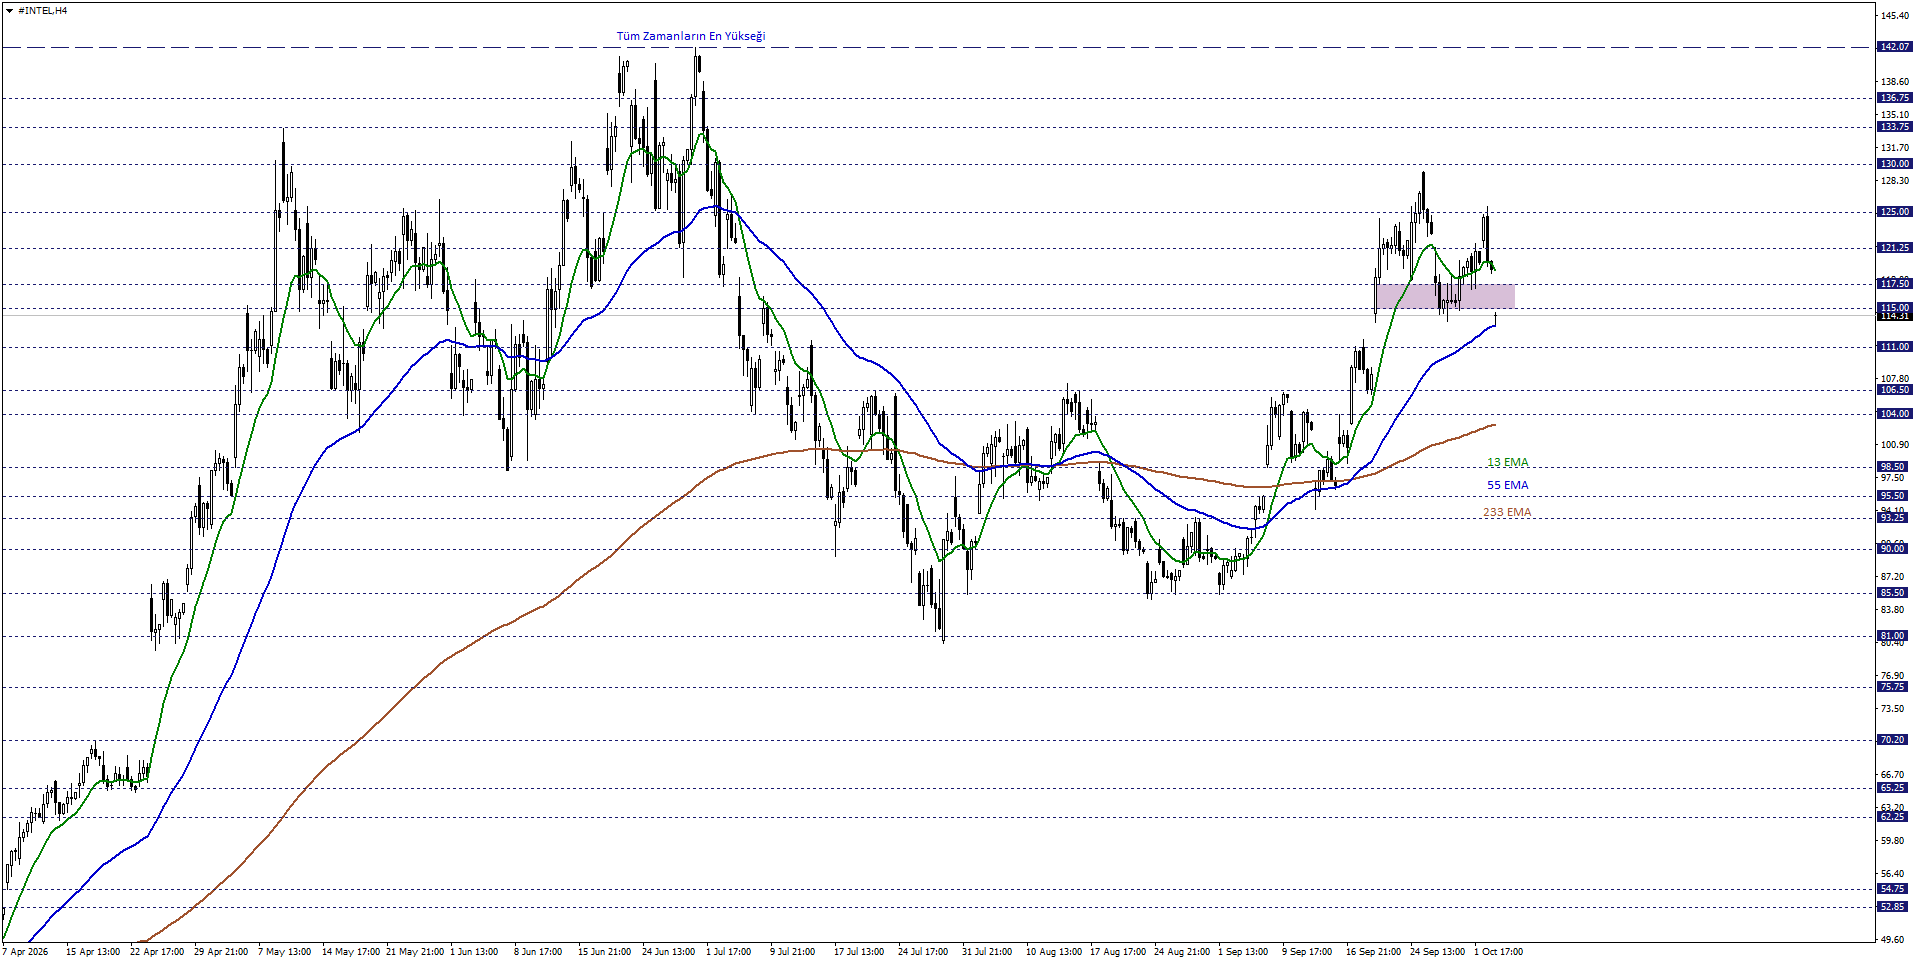Click the '7 May 13:00' time axis label
The width and height of the screenshot is (1916, 963).
[284, 952]
